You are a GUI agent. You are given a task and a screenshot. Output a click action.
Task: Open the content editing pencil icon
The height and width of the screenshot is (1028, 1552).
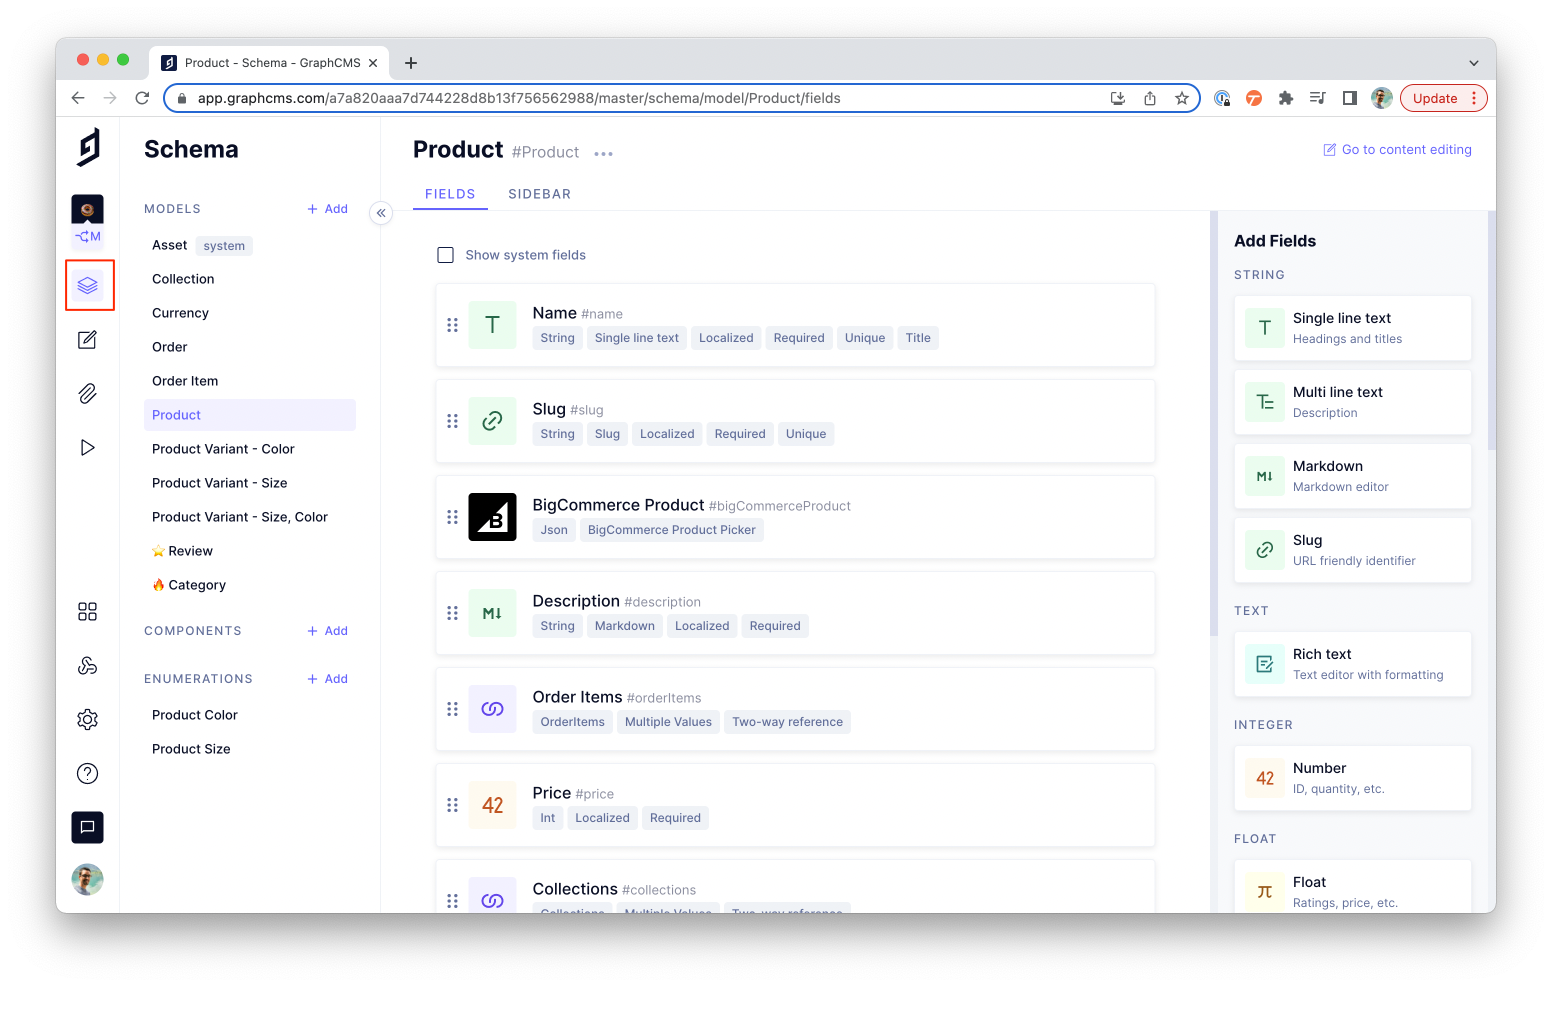(88, 340)
